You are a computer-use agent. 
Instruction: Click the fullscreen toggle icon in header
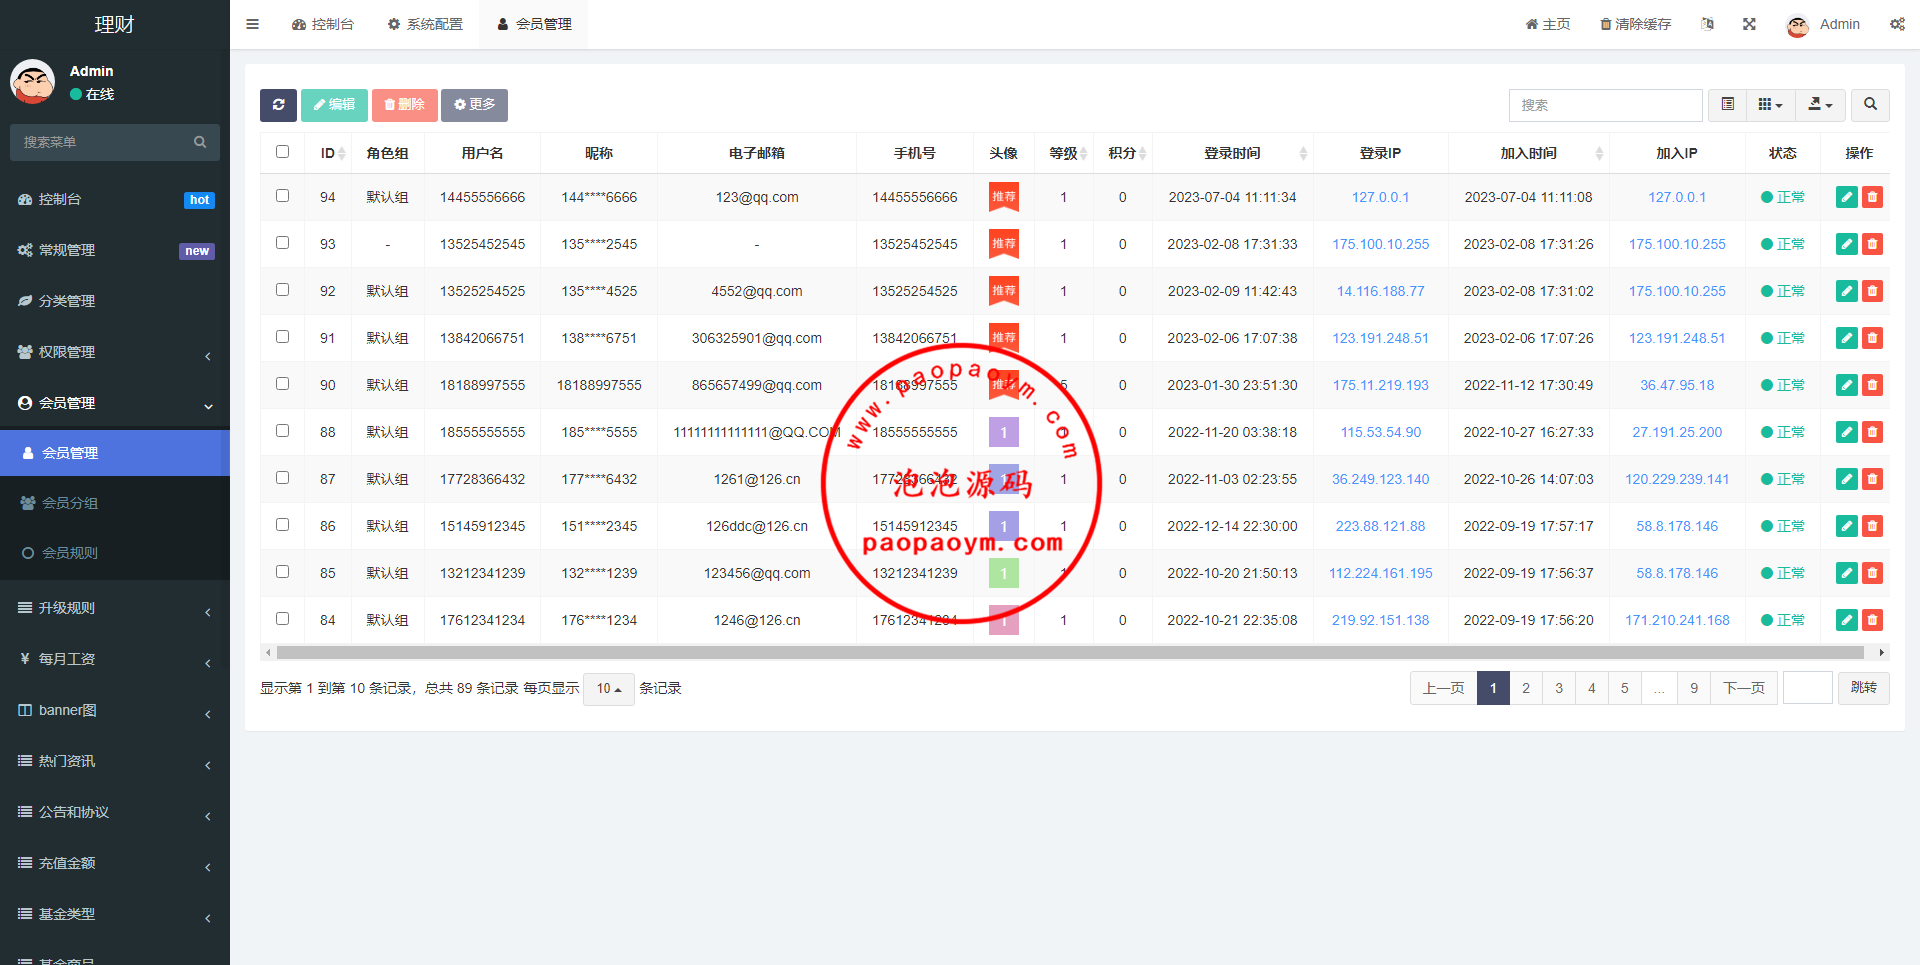coord(1749,24)
